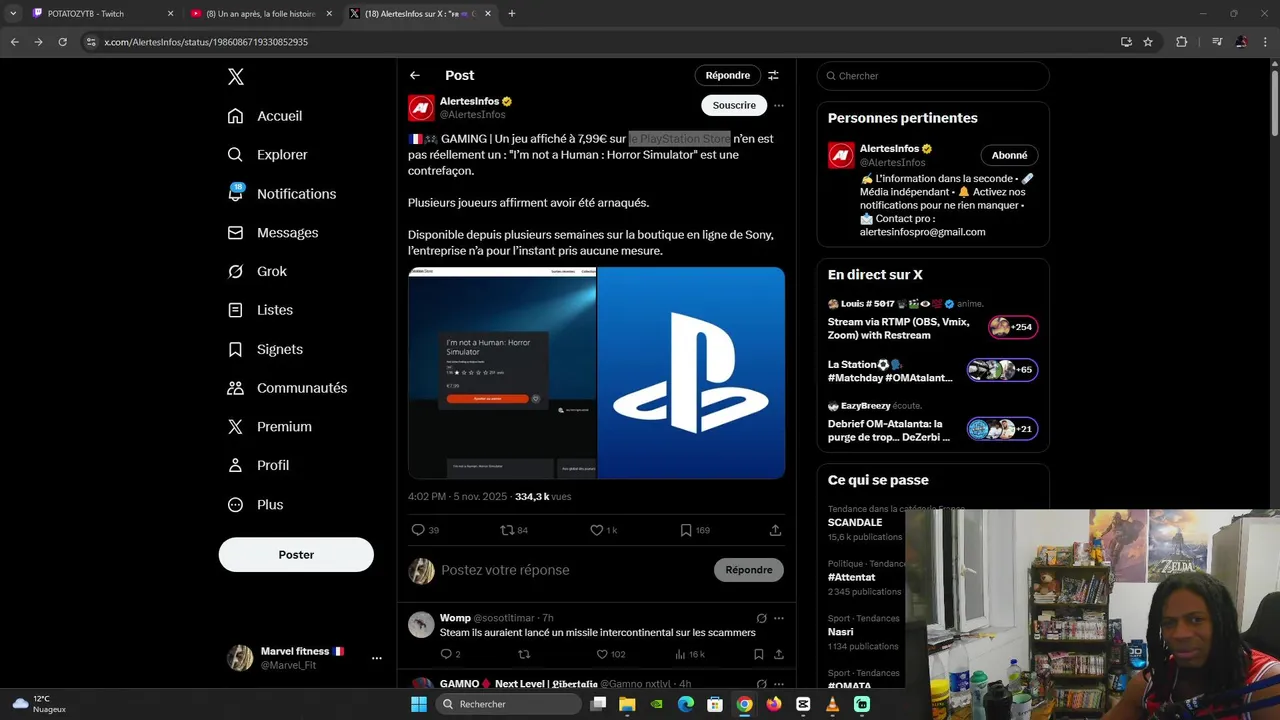Open the Plus more menu
The width and height of the screenshot is (1280, 720).
[x=255, y=505]
